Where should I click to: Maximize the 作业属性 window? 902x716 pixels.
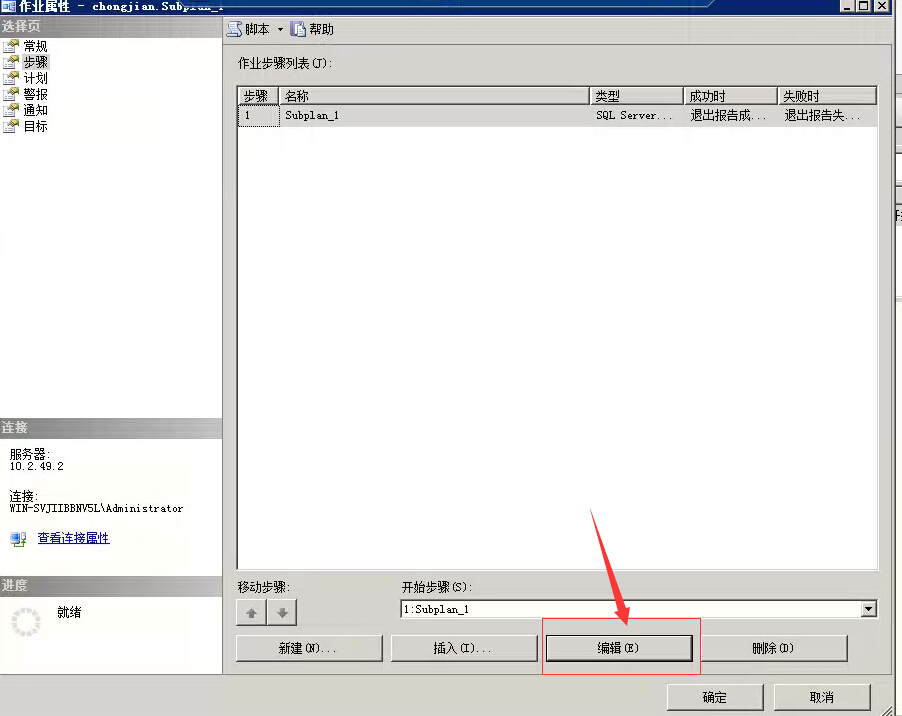click(x=863, y=6)
